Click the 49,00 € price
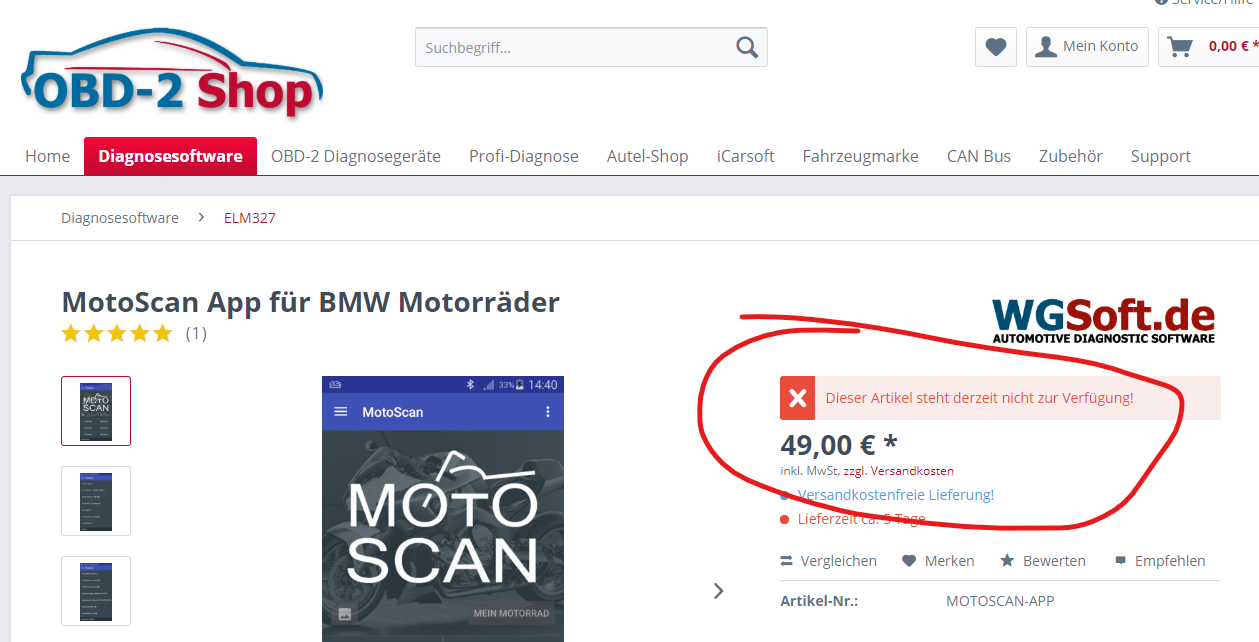Screen dimensions: 1259x642 click(839, 444)
